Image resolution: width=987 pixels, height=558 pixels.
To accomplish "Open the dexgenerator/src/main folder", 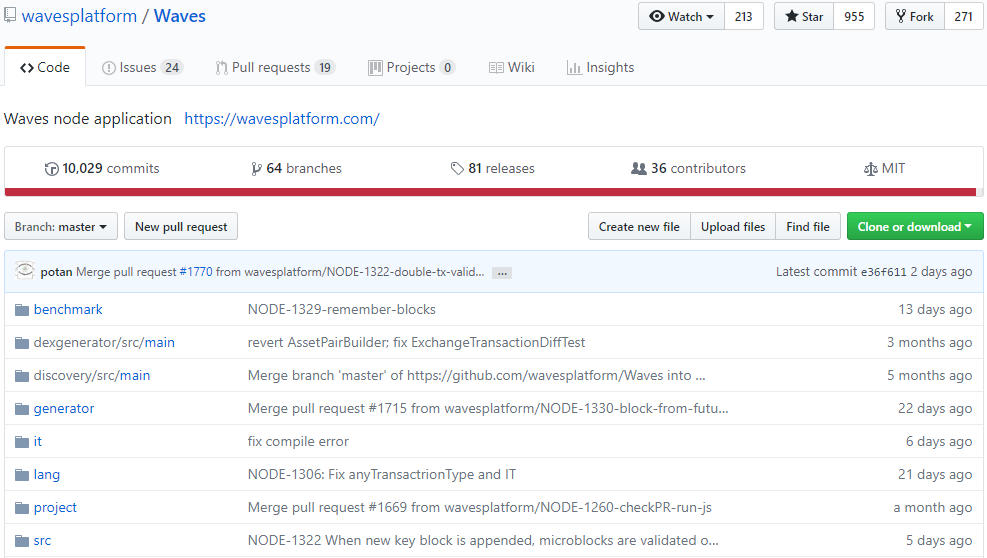I will point(104,343).
